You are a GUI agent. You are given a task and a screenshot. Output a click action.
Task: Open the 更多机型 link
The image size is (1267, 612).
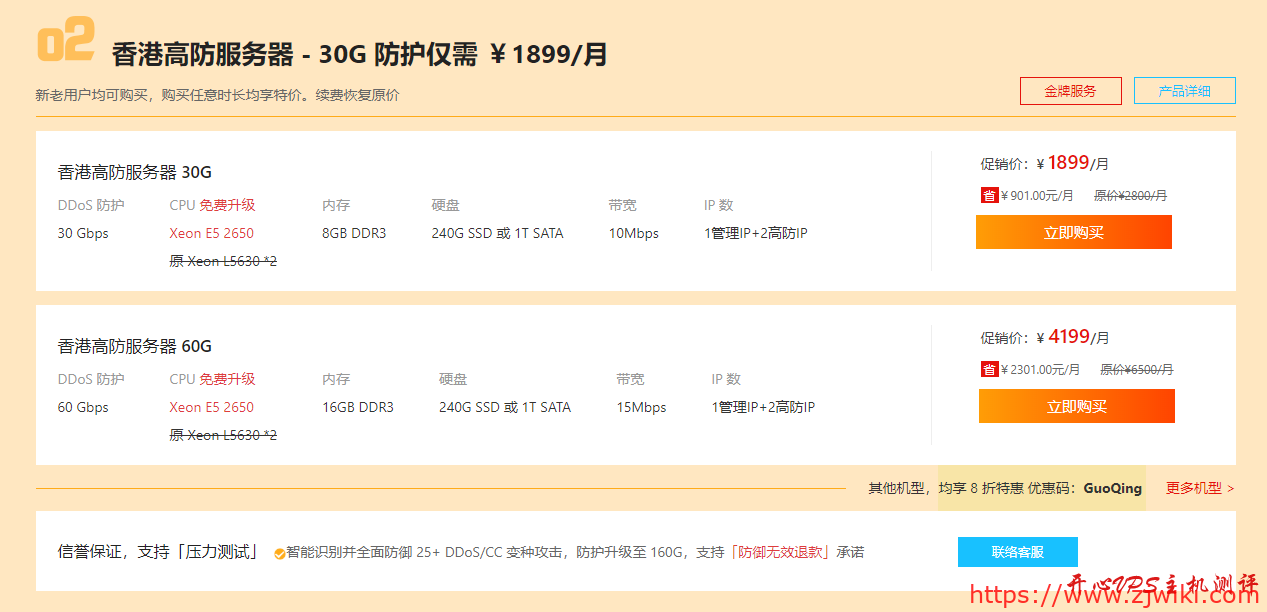pyautogui.click(x=1199, y=488)
